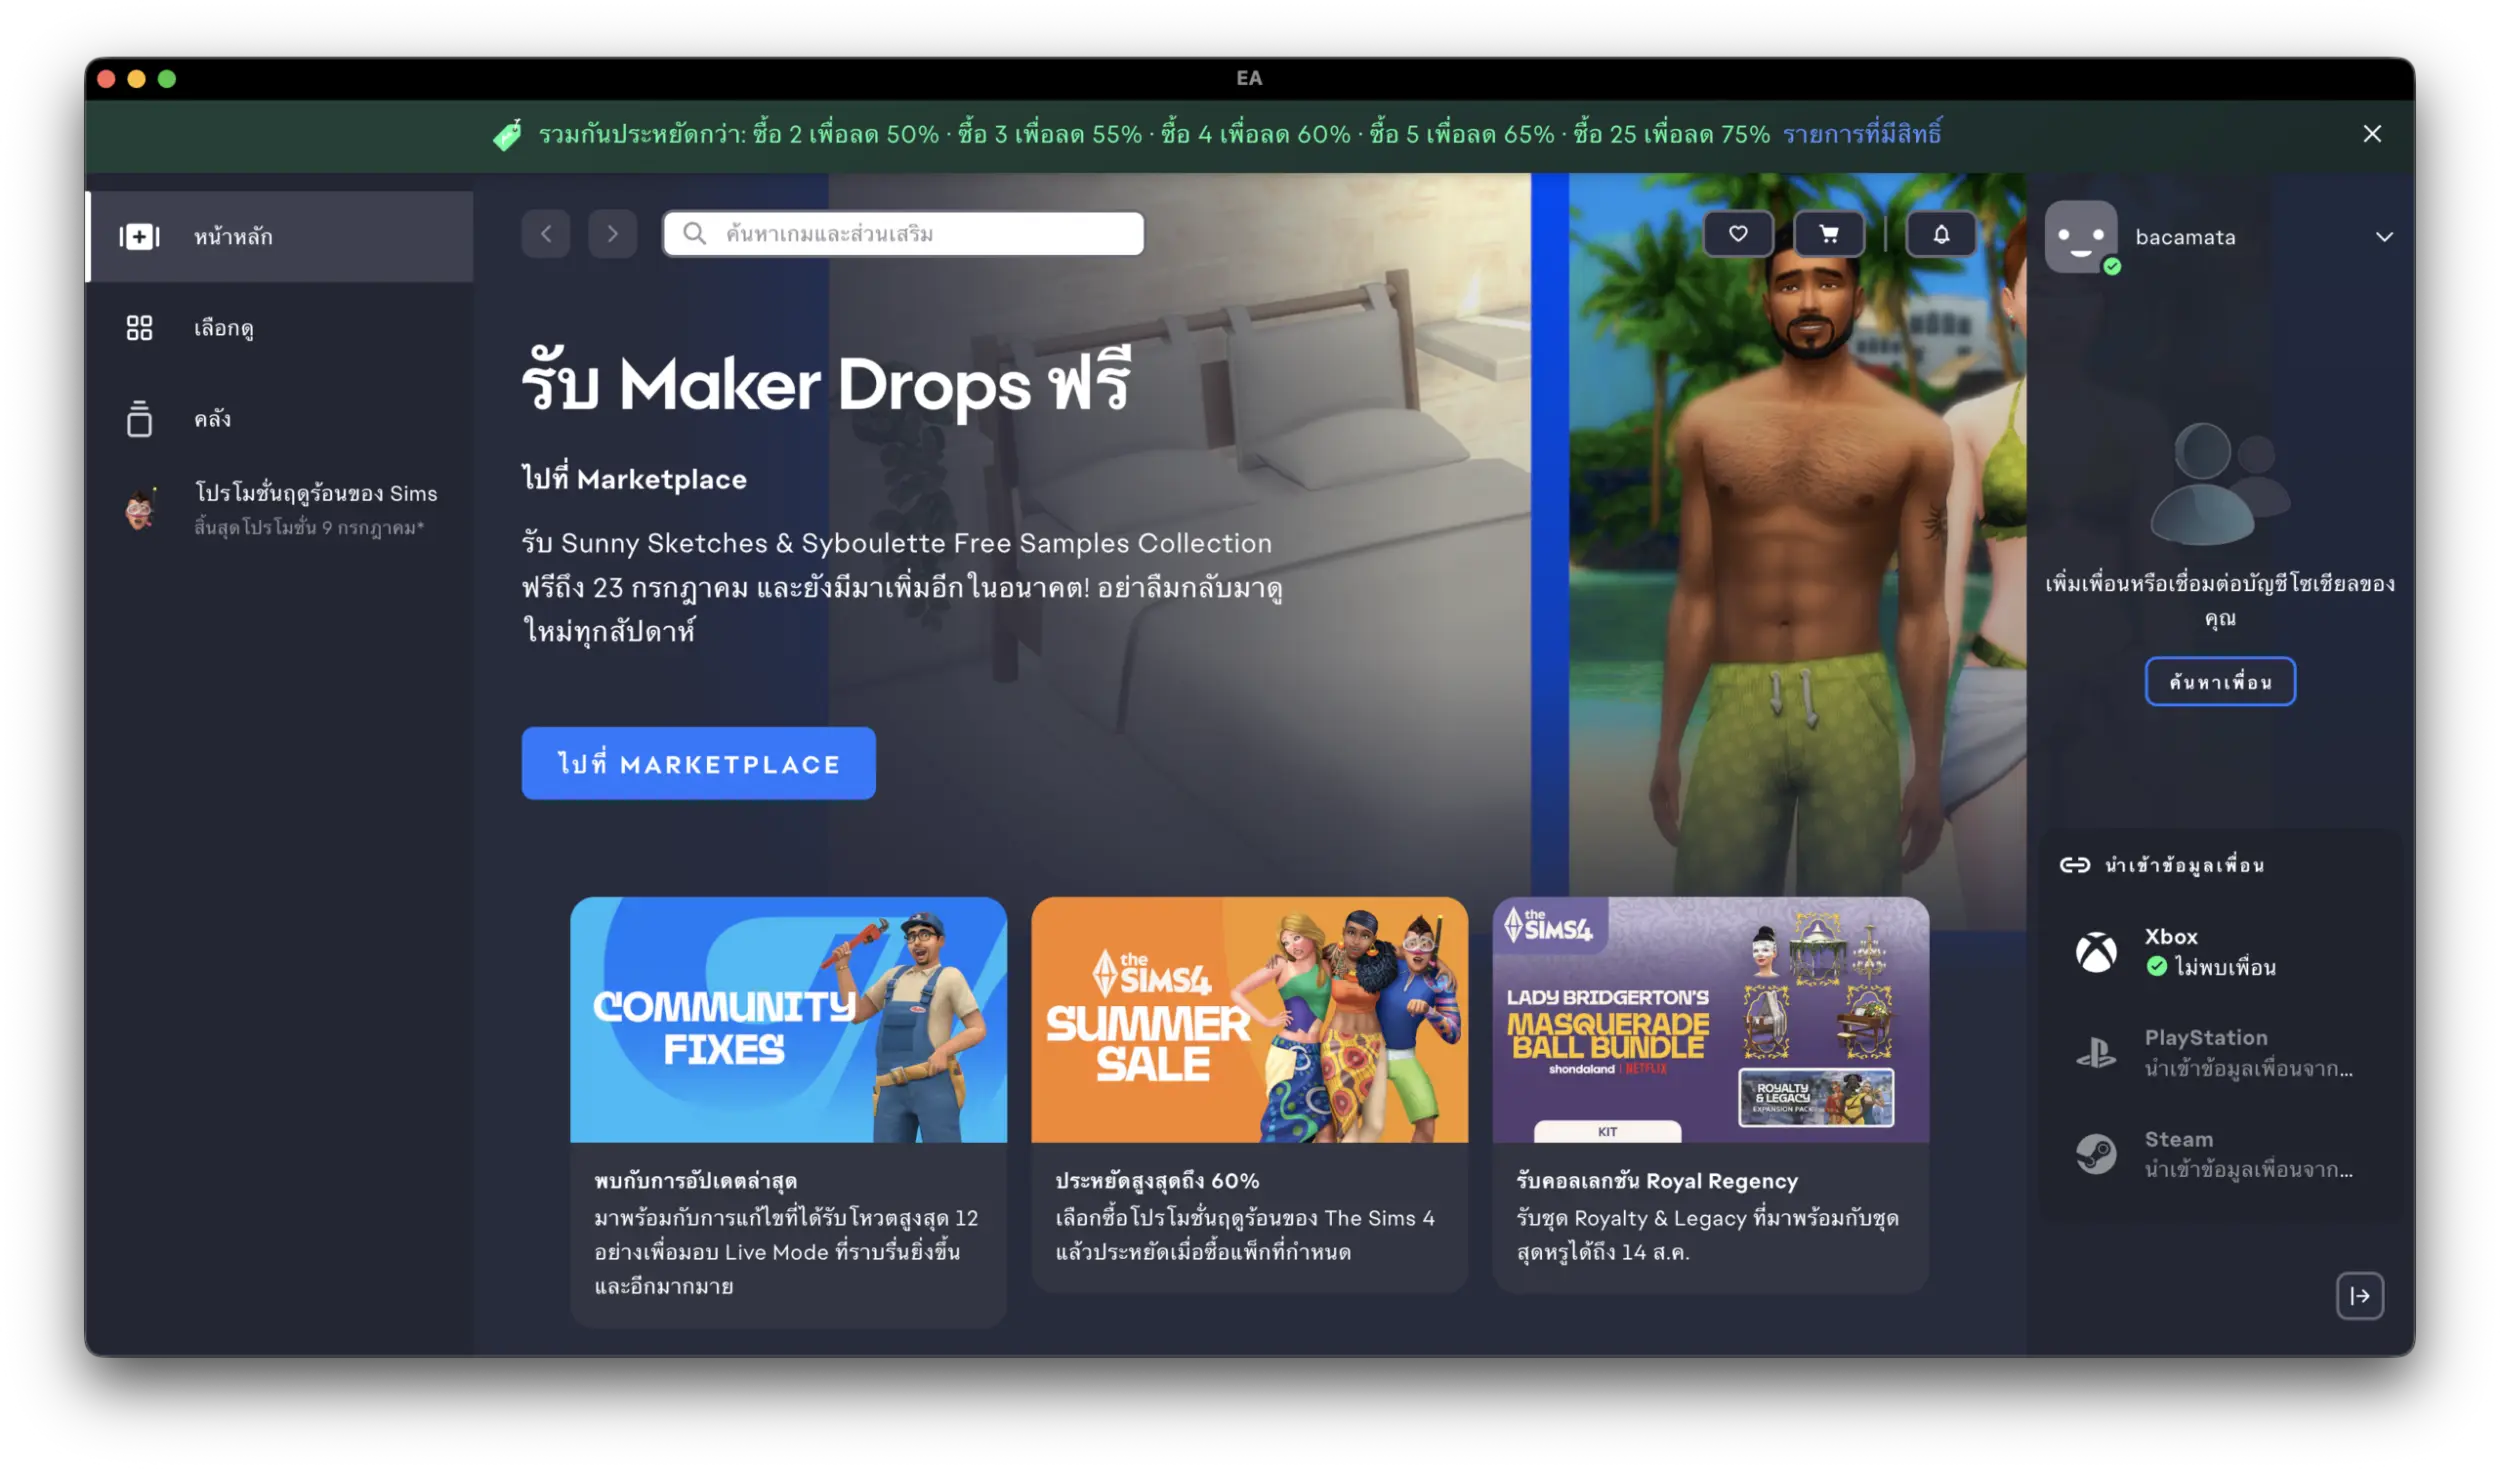Click the รับ Maker Drops ฟรี headline
Image resolution: width=2500 pixels, height=1469 pixels.
pyautogui.click(x=826, y=384)
